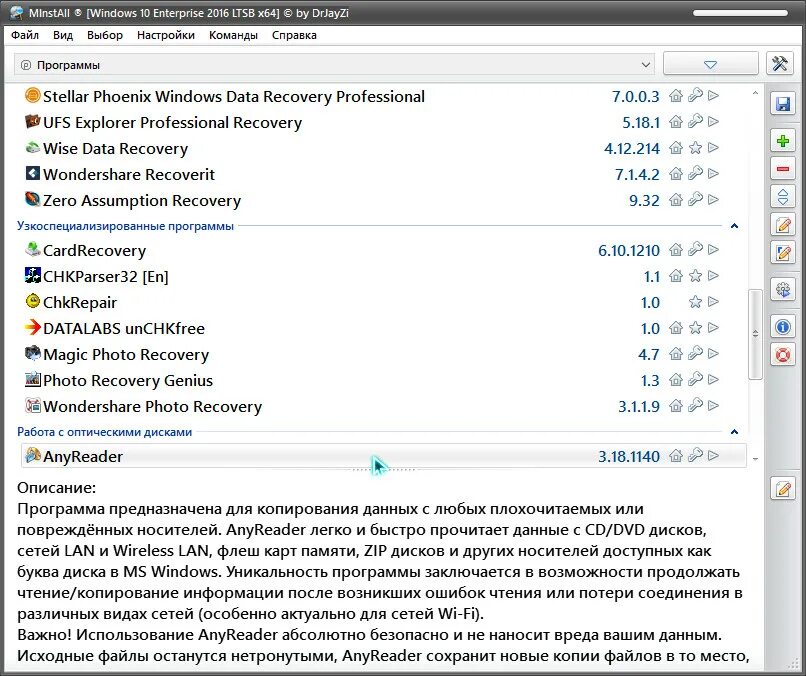
Task: Click the upper pencil edit icon in sidebar
Action: [x=782, y=225]
